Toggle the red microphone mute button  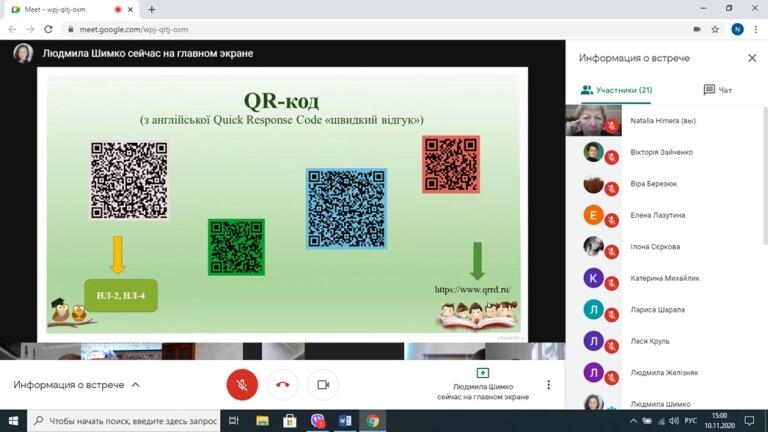coord(242,384)
